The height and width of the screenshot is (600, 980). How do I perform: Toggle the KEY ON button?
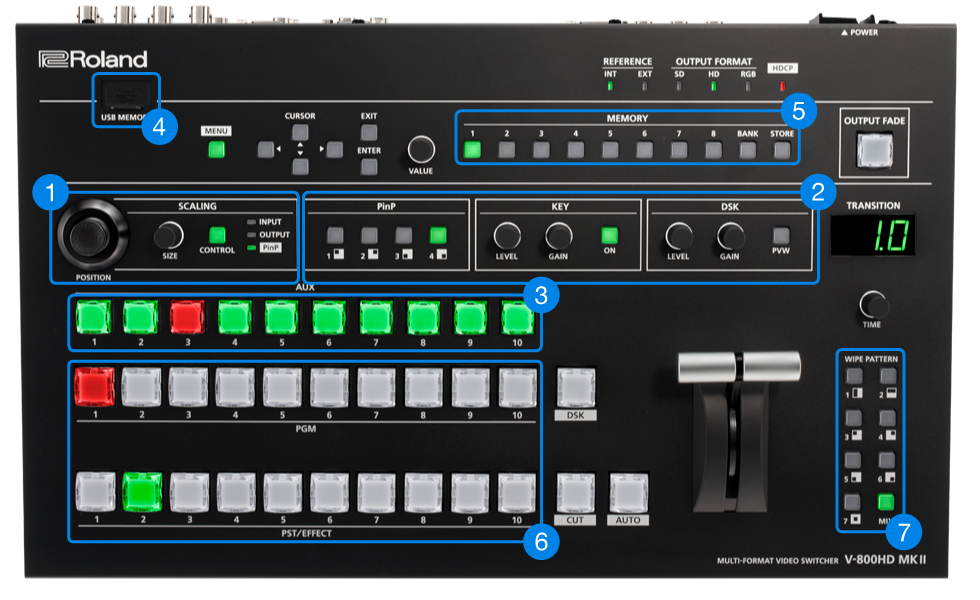pos(609,236)
